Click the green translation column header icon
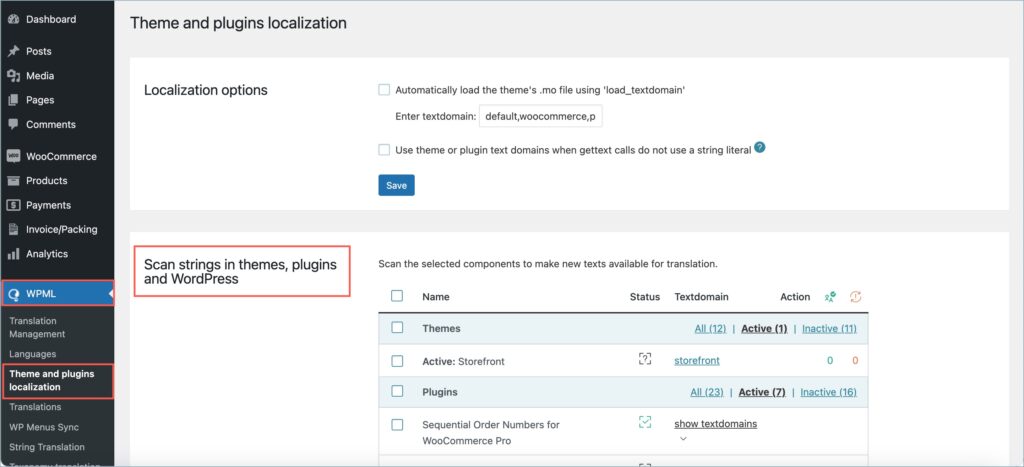Image resolution: width=1024 pixels, height=467 pixels. (x=830, y=297)
